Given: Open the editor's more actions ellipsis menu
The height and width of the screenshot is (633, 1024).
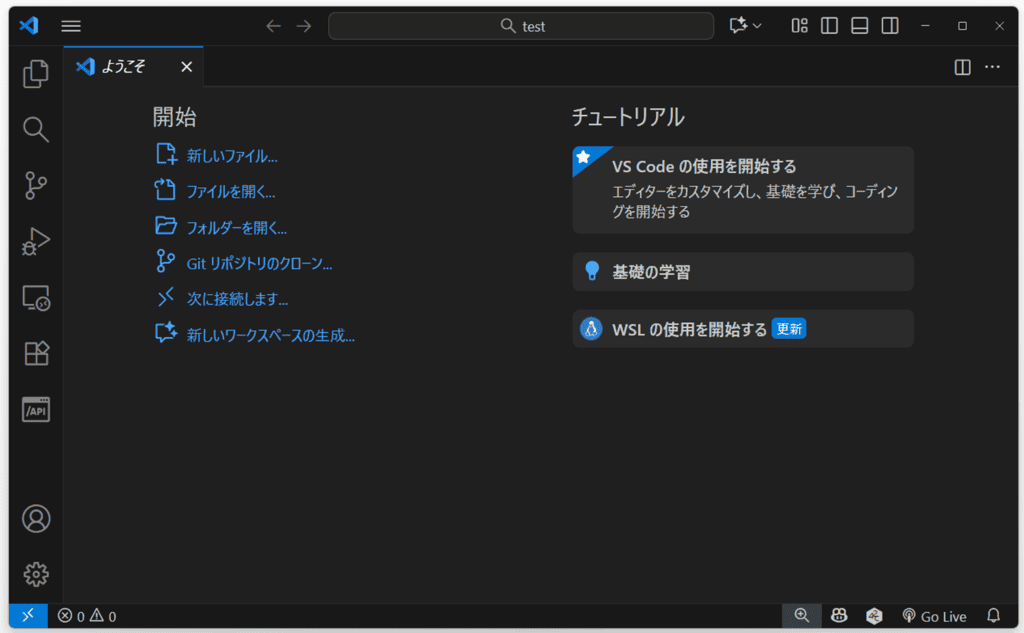Looking at the screenshot, I should pyautogui.click(x=992, y=67).
